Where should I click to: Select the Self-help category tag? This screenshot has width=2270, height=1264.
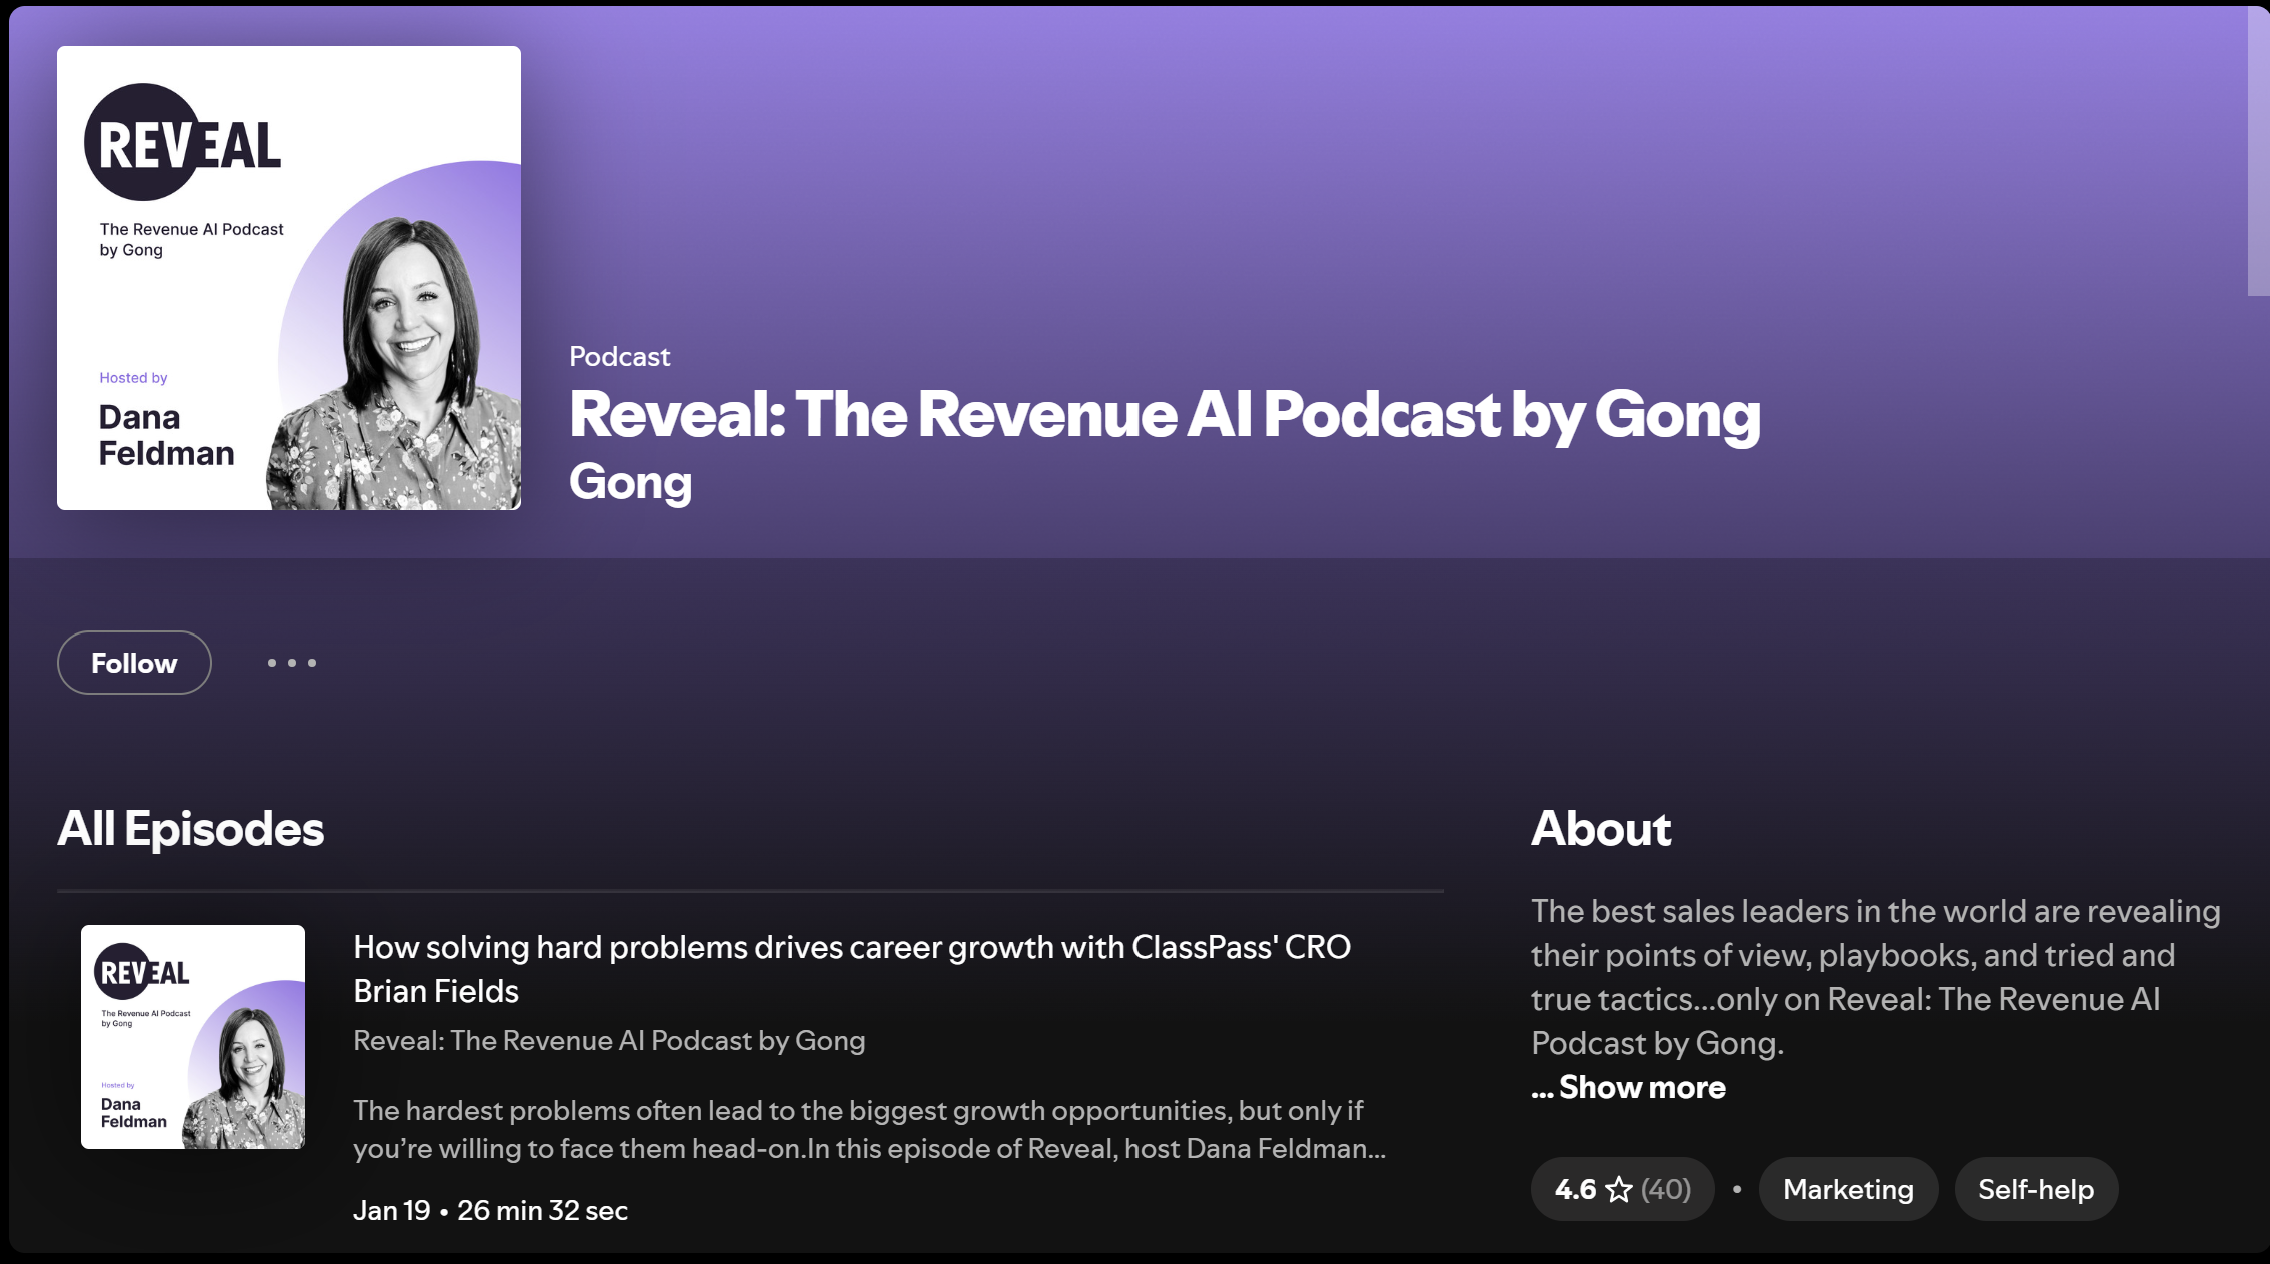2036,1189
